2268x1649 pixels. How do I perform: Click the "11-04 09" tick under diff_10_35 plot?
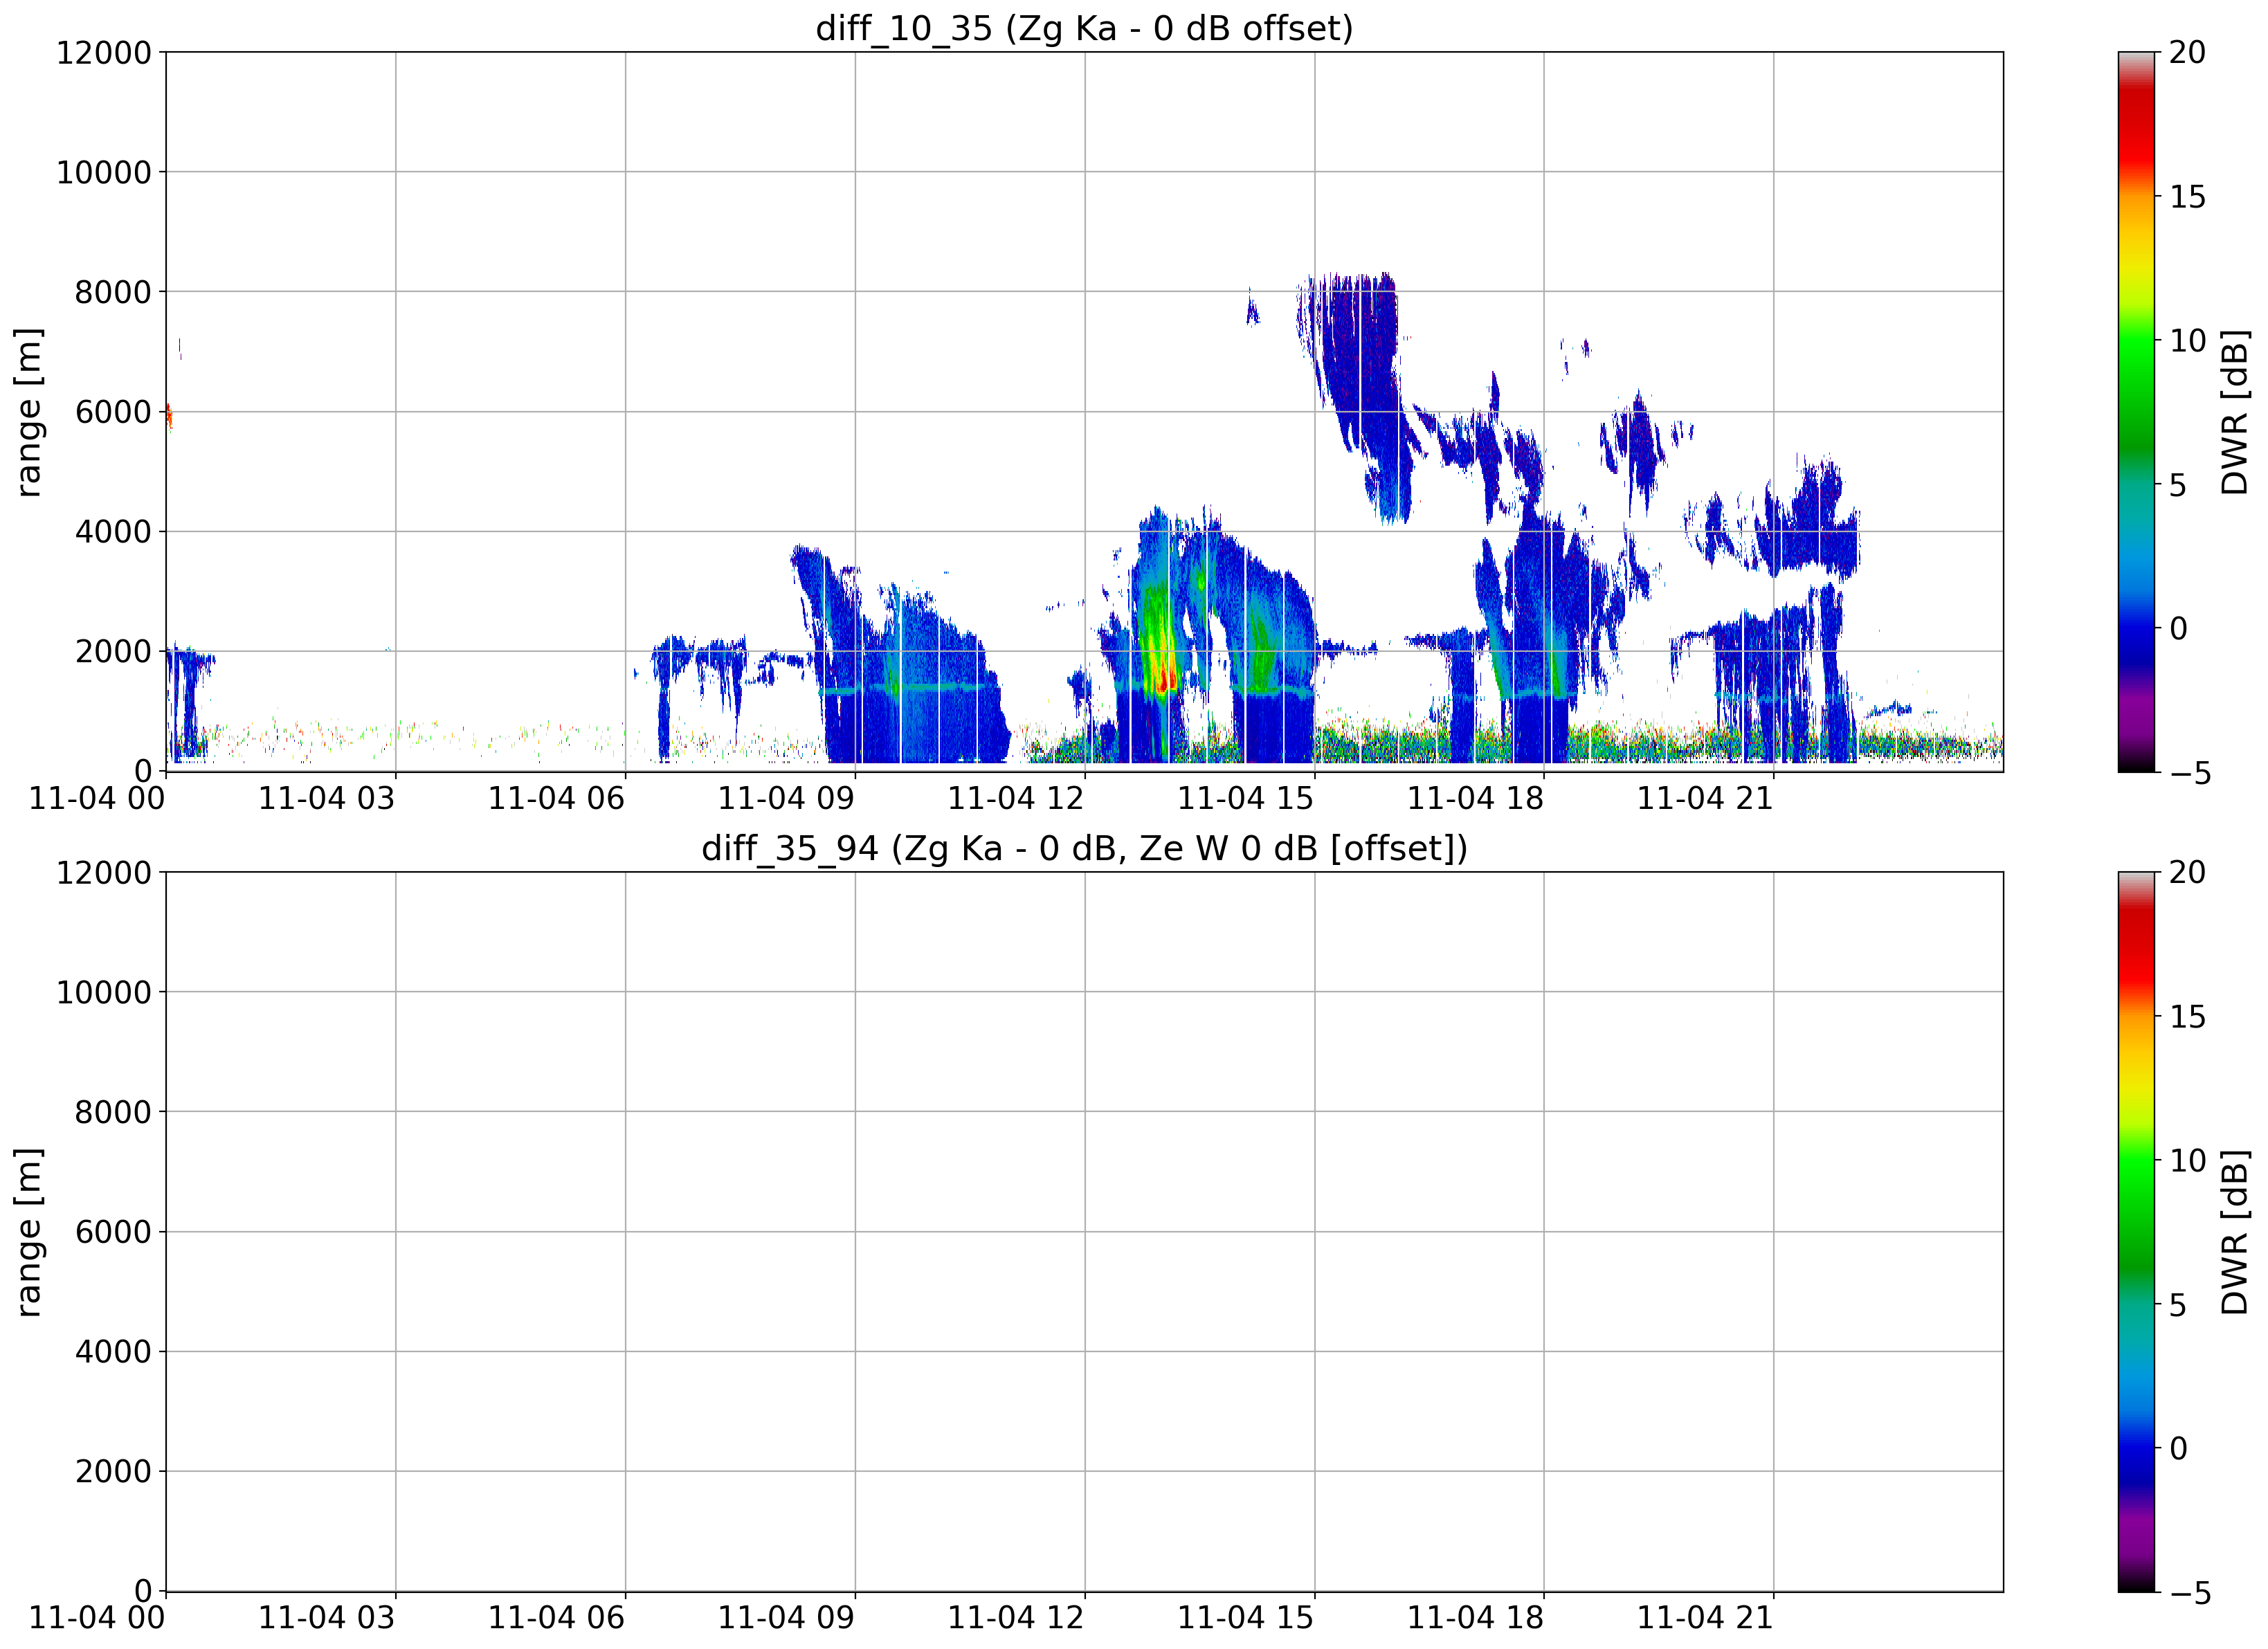(786, 798)
